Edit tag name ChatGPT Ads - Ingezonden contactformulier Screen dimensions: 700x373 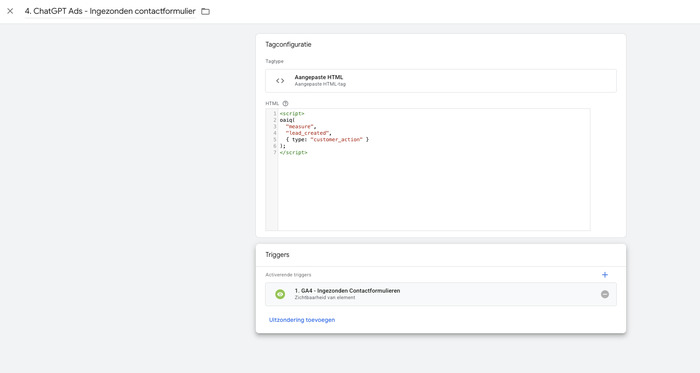point(110,11)
